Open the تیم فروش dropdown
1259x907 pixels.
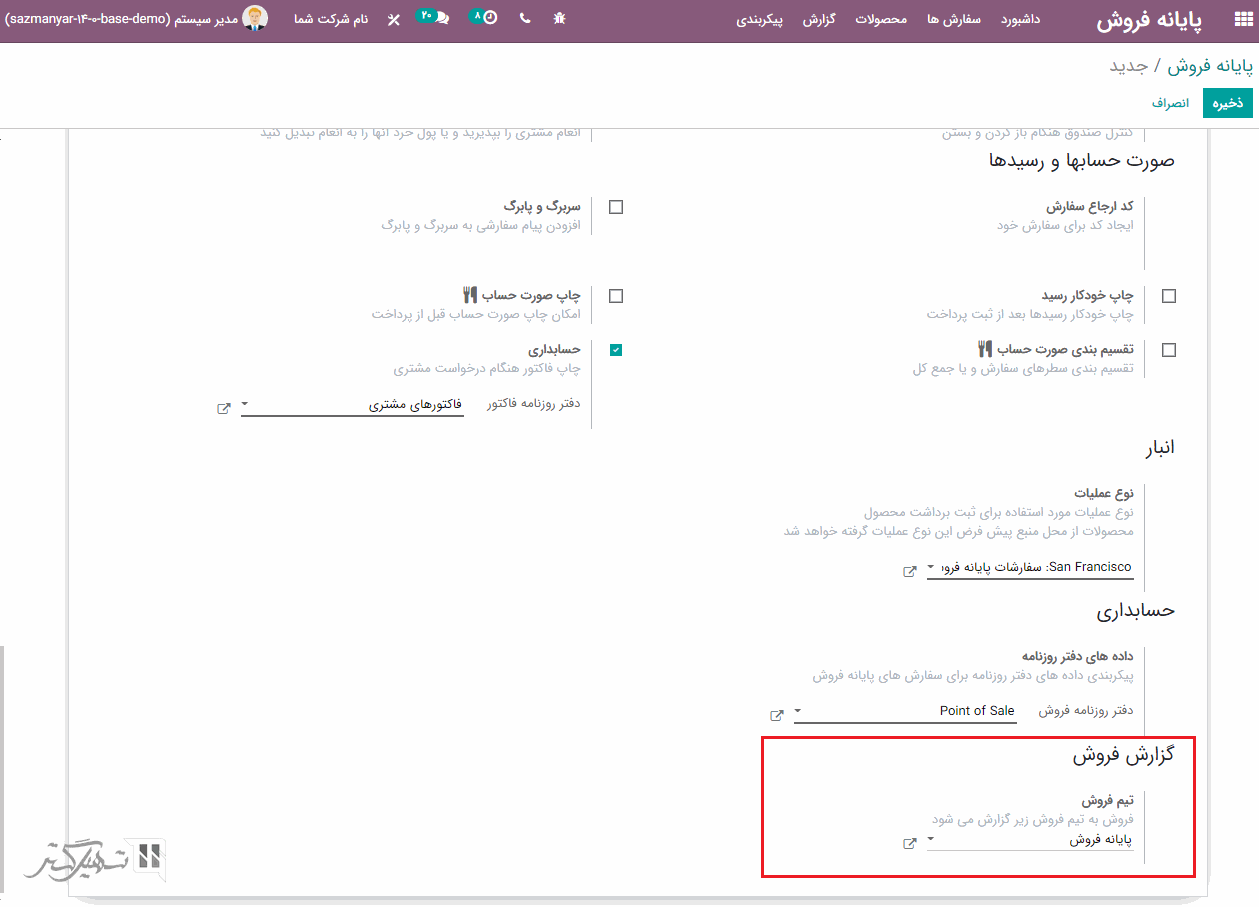(x=1030, y=840)
